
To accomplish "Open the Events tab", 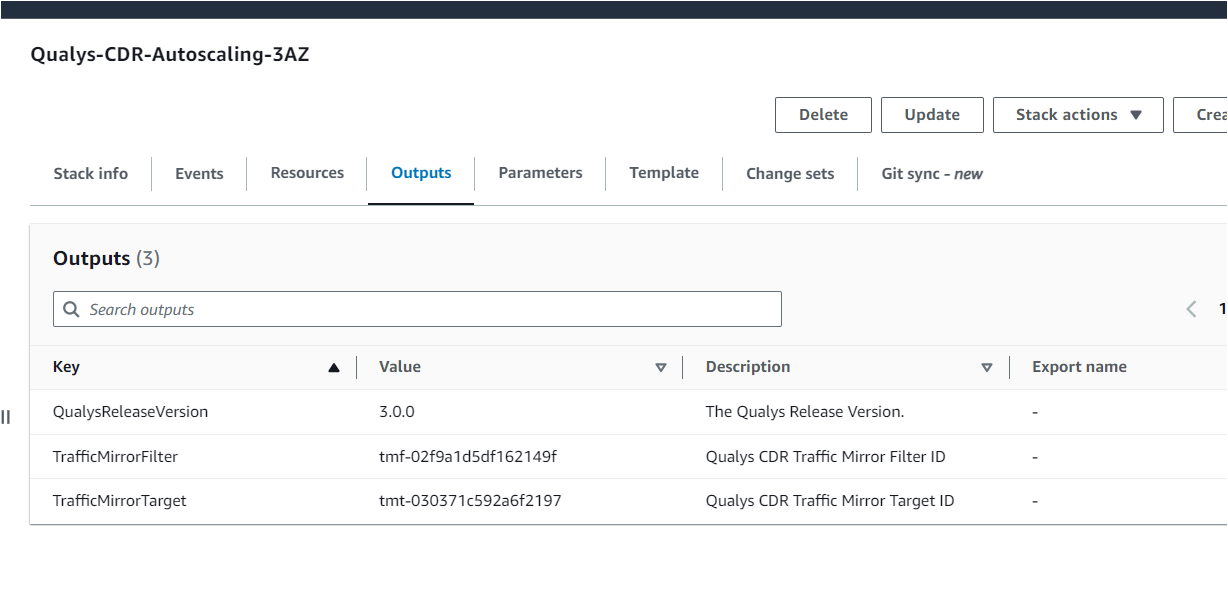I will pyautogui.click(x=199, y=173).
